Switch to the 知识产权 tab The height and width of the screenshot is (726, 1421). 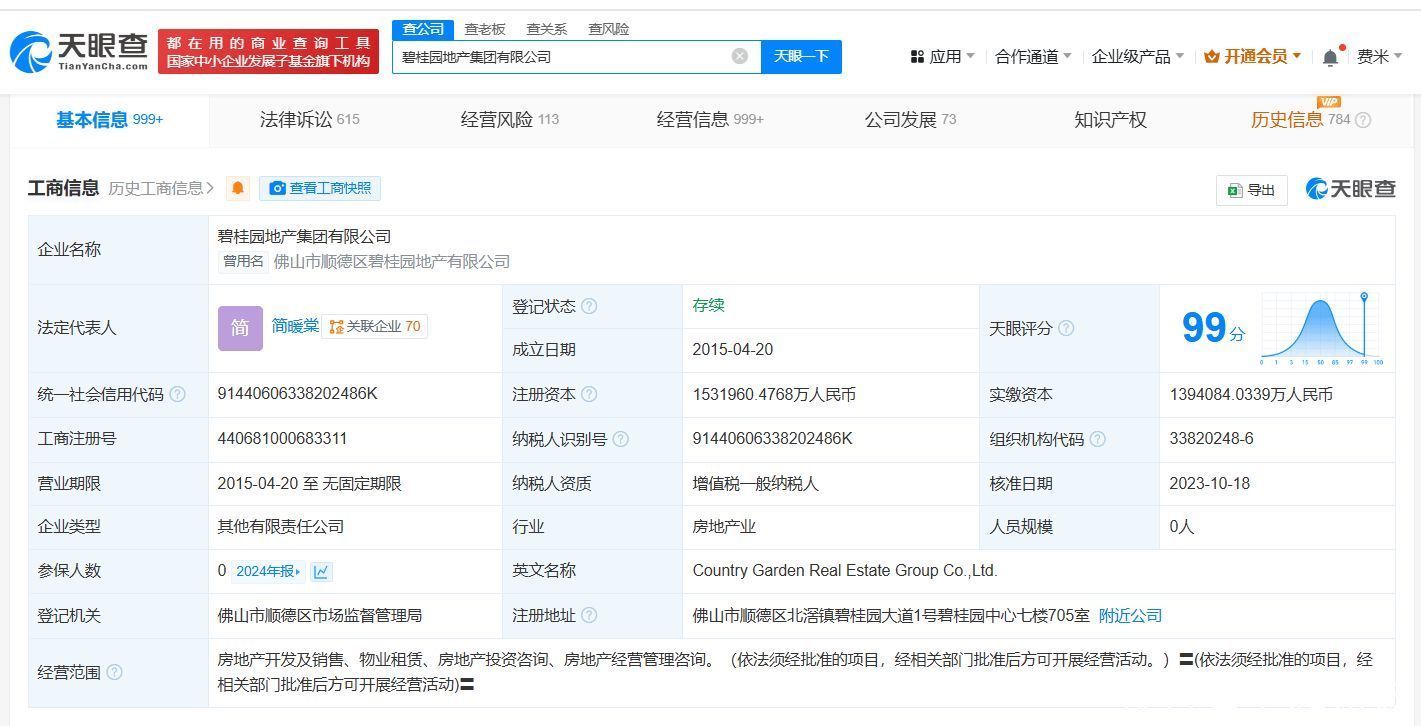coord(1110,120)
